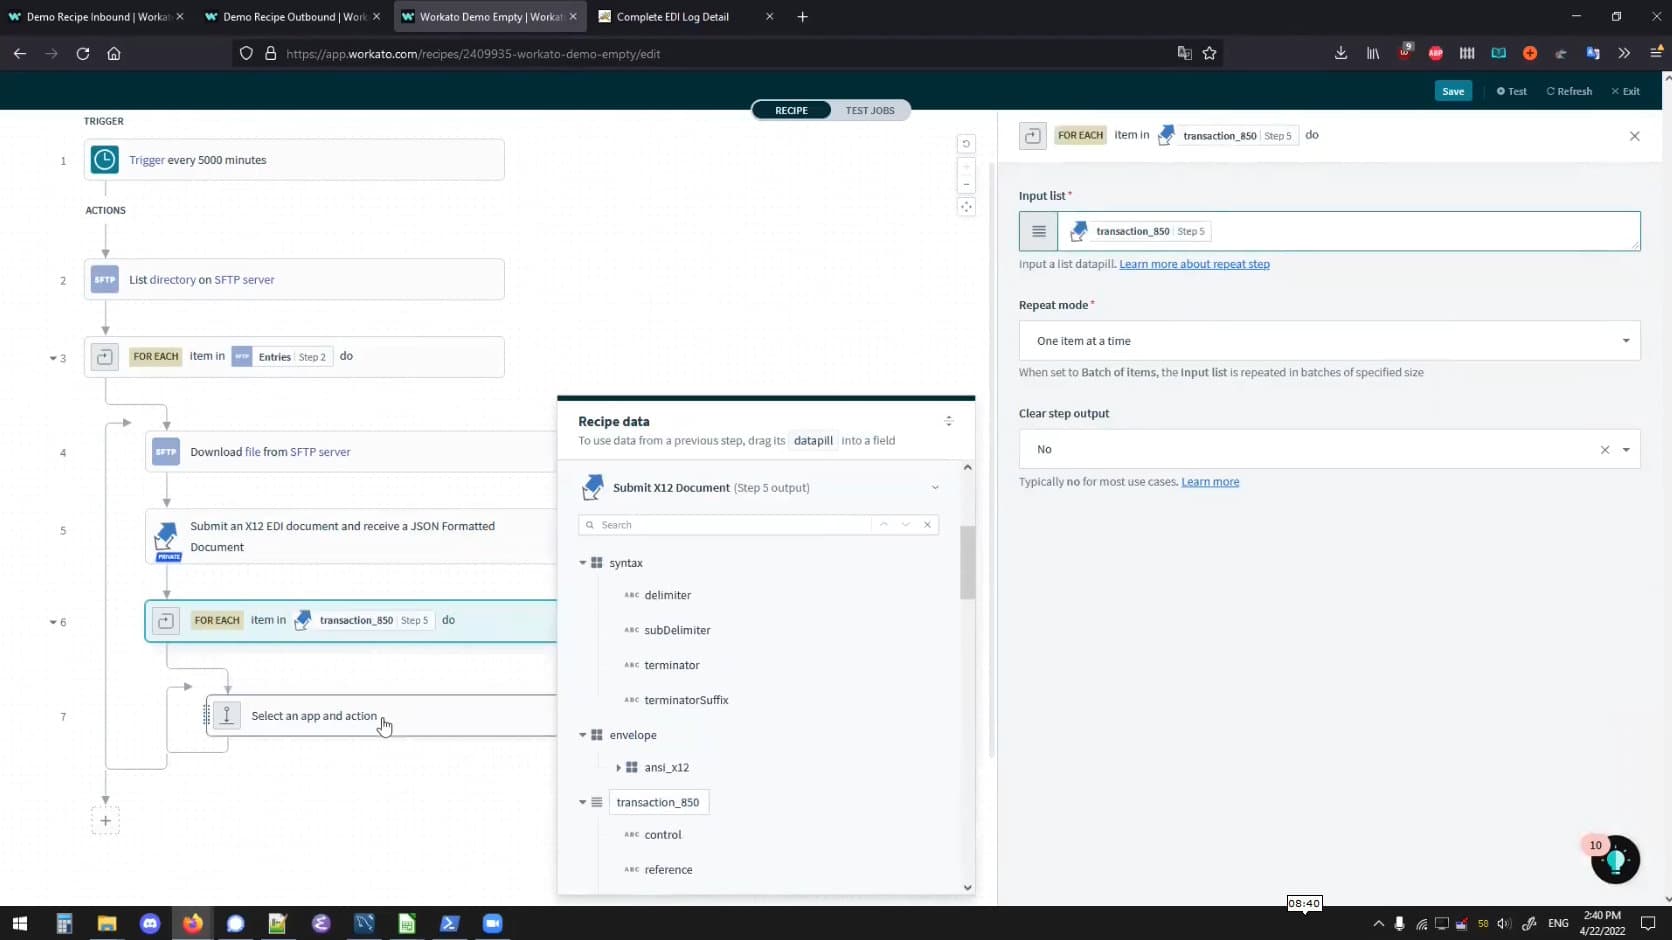Bookmark this page with the star icon
The width and height of the screenshot is (1672, 940).
(1210, 54)
